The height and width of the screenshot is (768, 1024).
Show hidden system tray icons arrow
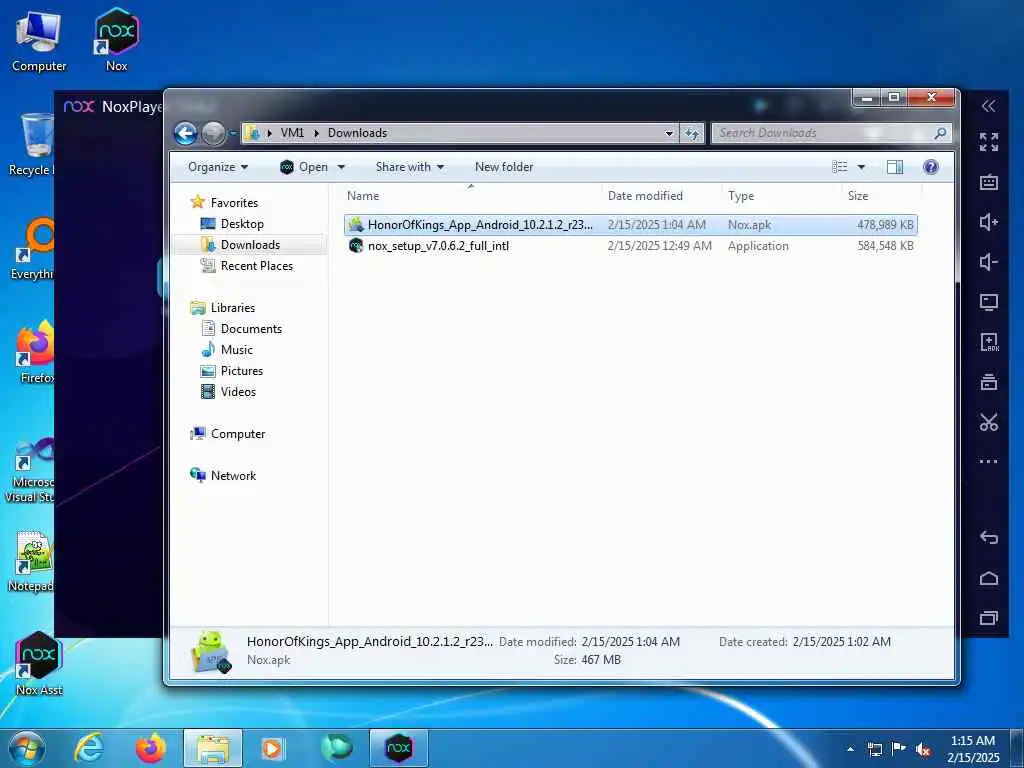tap(850, 749)
